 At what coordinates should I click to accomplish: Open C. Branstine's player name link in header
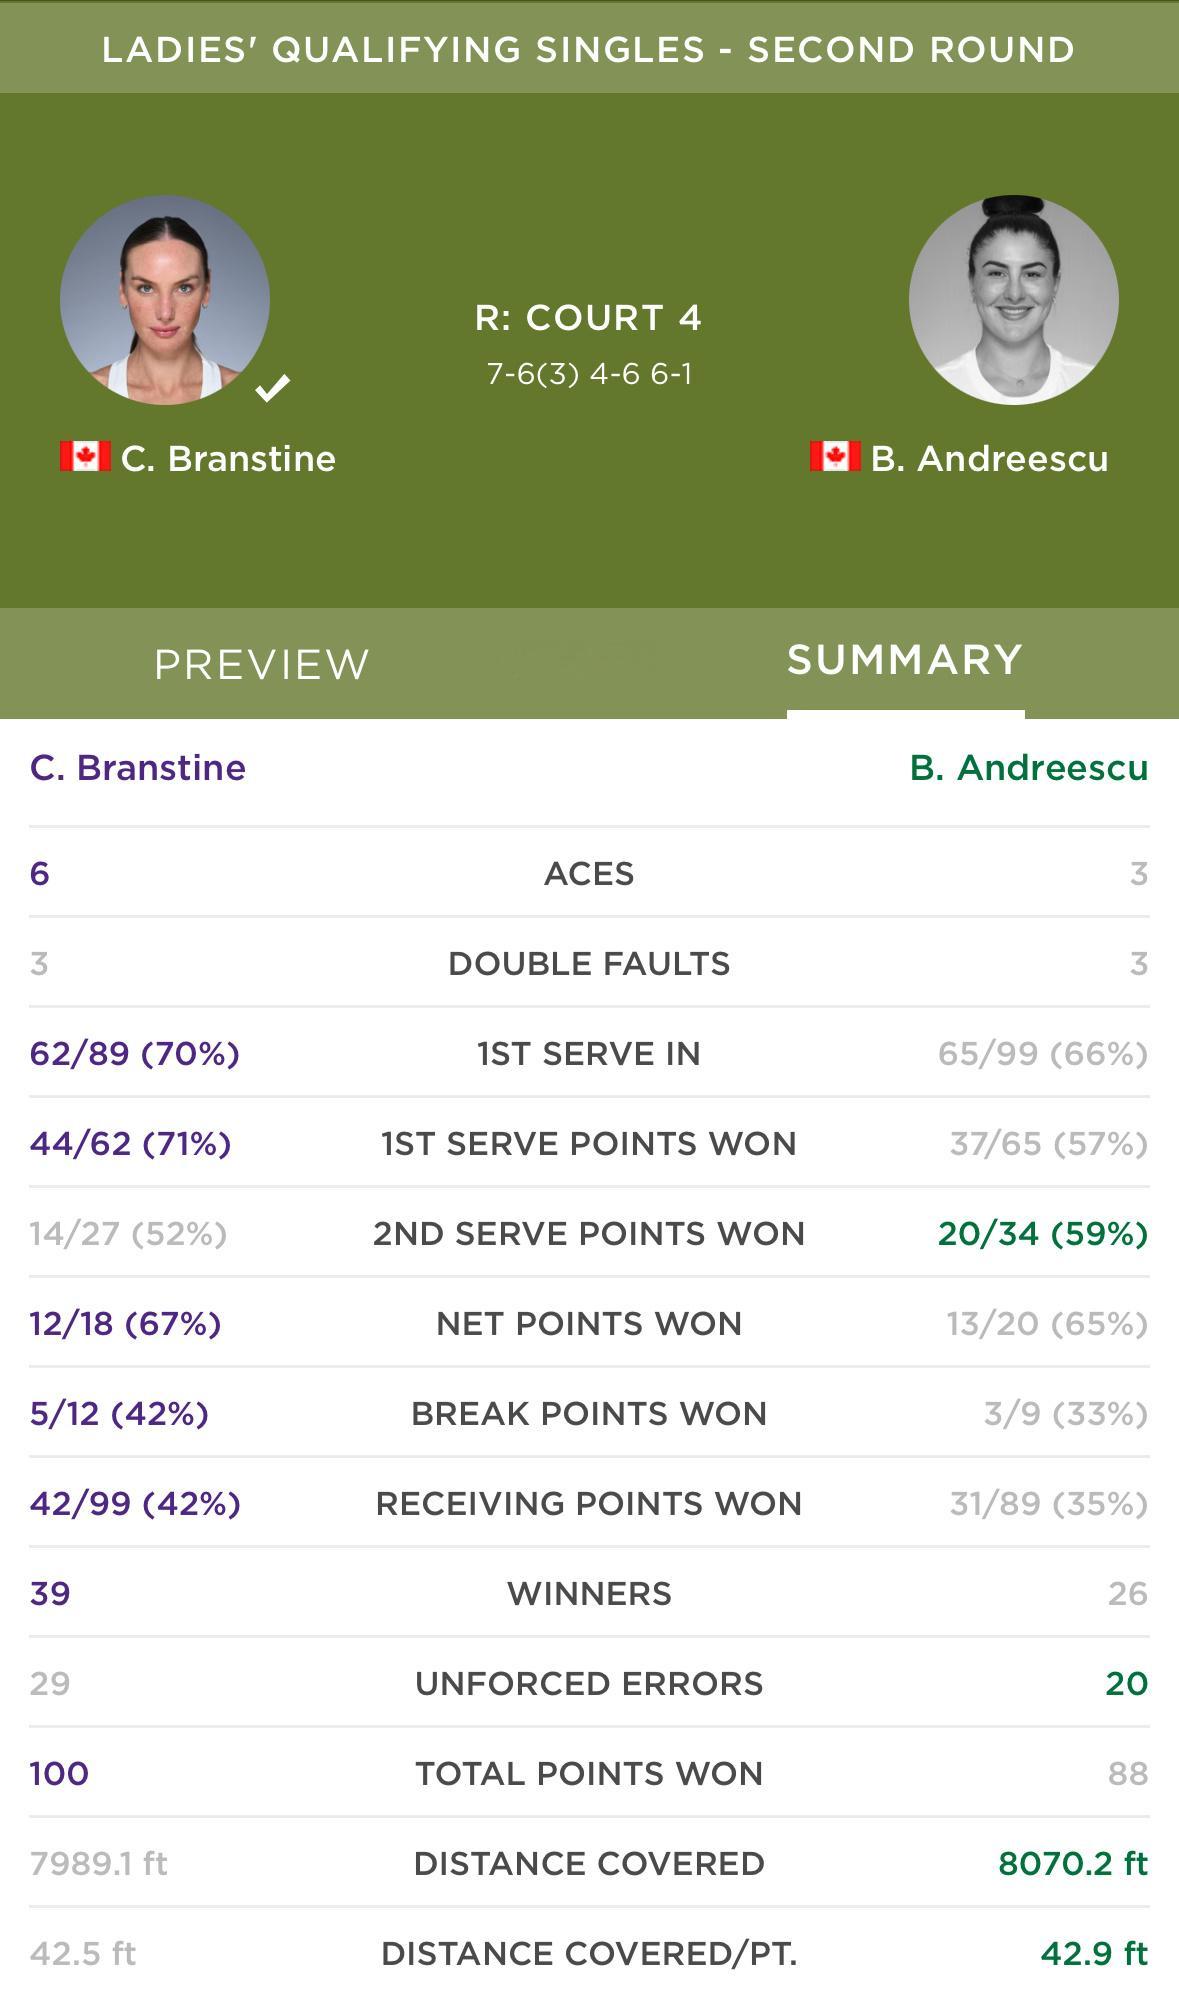[228, 458]
